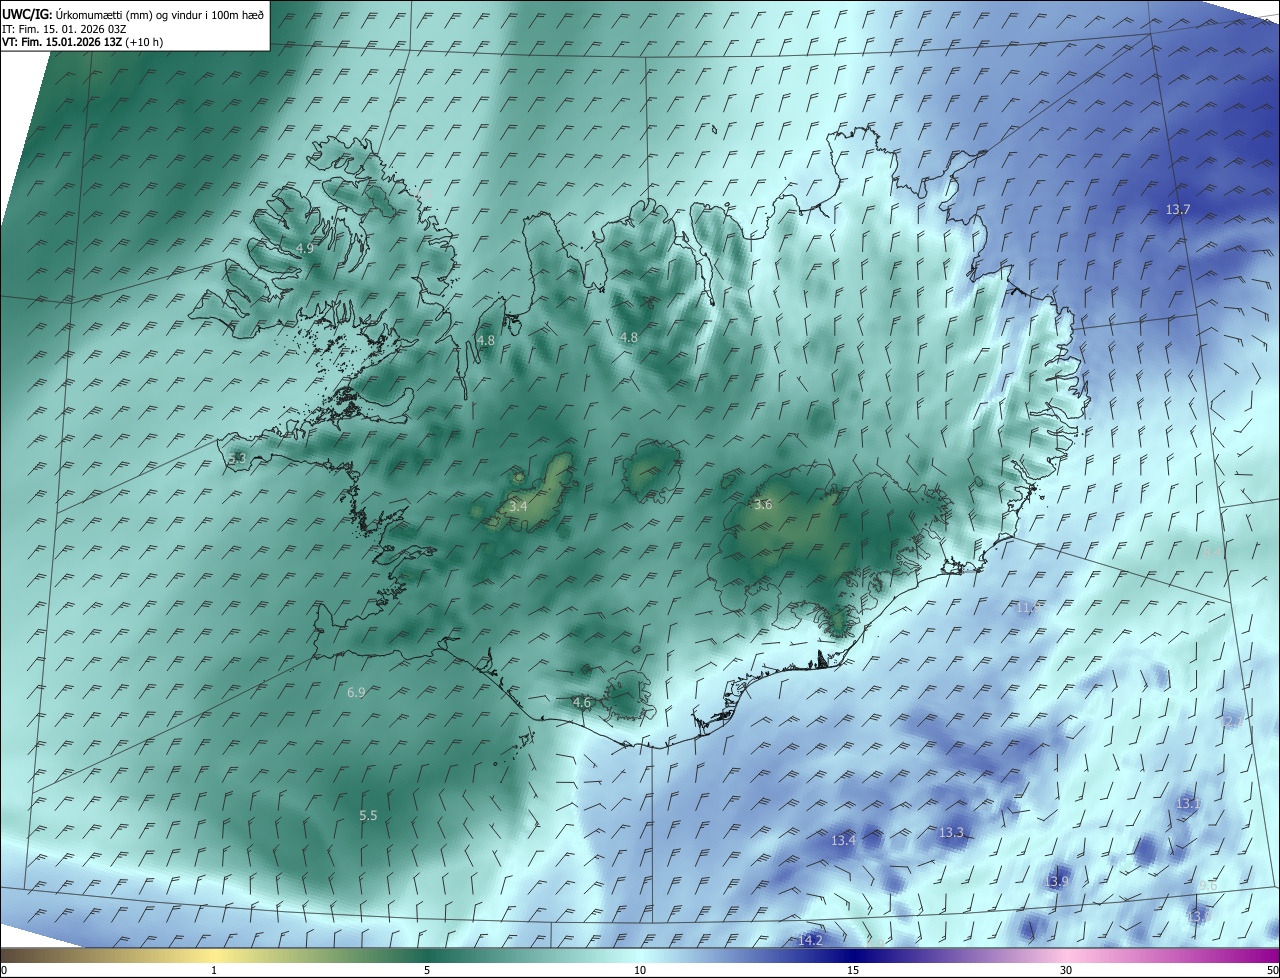Image resolution: width=1280 pixels, height=978 pixels.
Task: Click the 13.9 value in the dark blue patch
Action: click(1057, 881)
